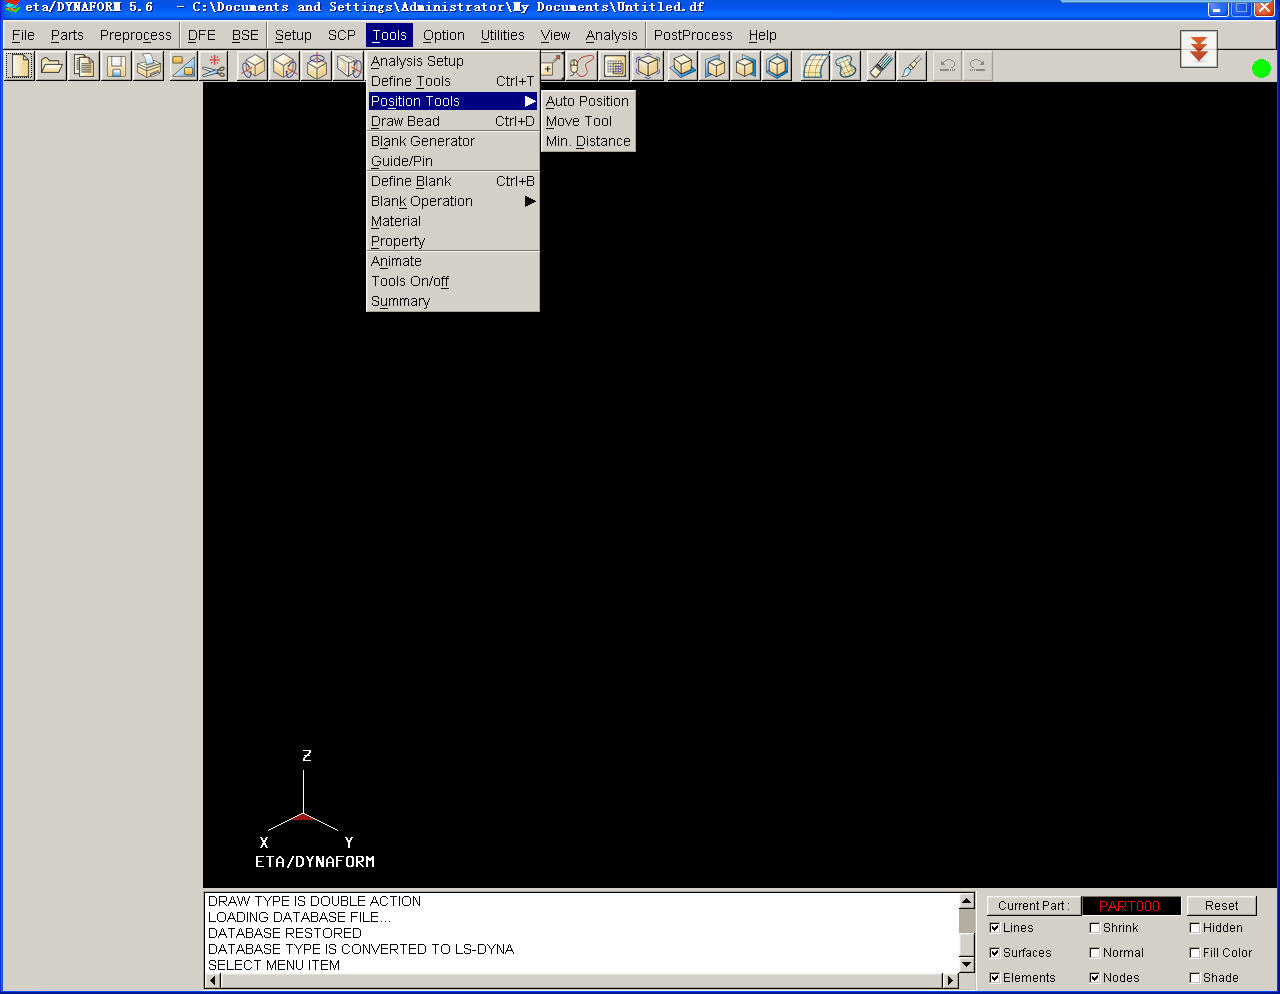The image size is (1280, 994).
Task: Select Blank Generator menu entry
Action: click(453, 141)
